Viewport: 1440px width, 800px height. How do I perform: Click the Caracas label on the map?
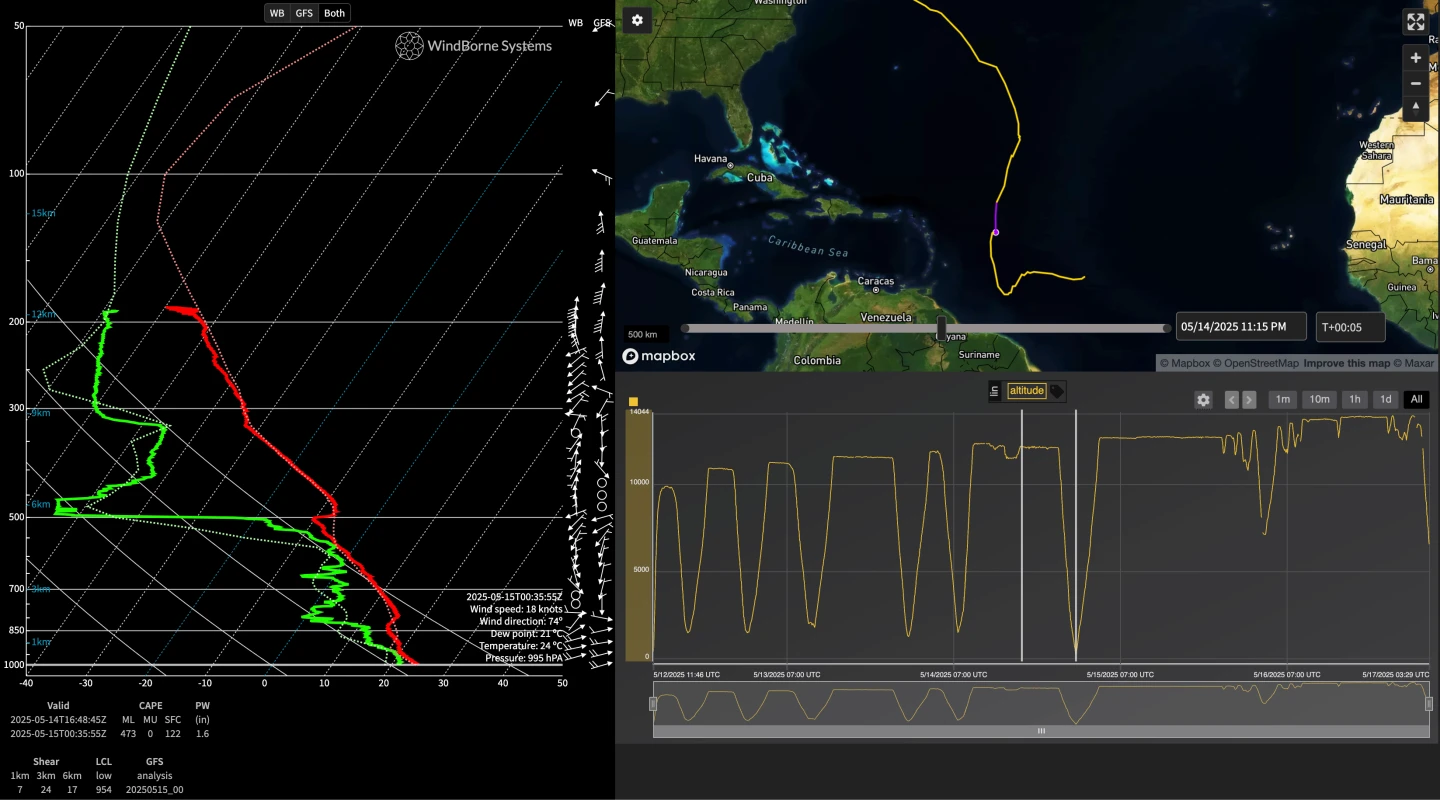[875, 281]
